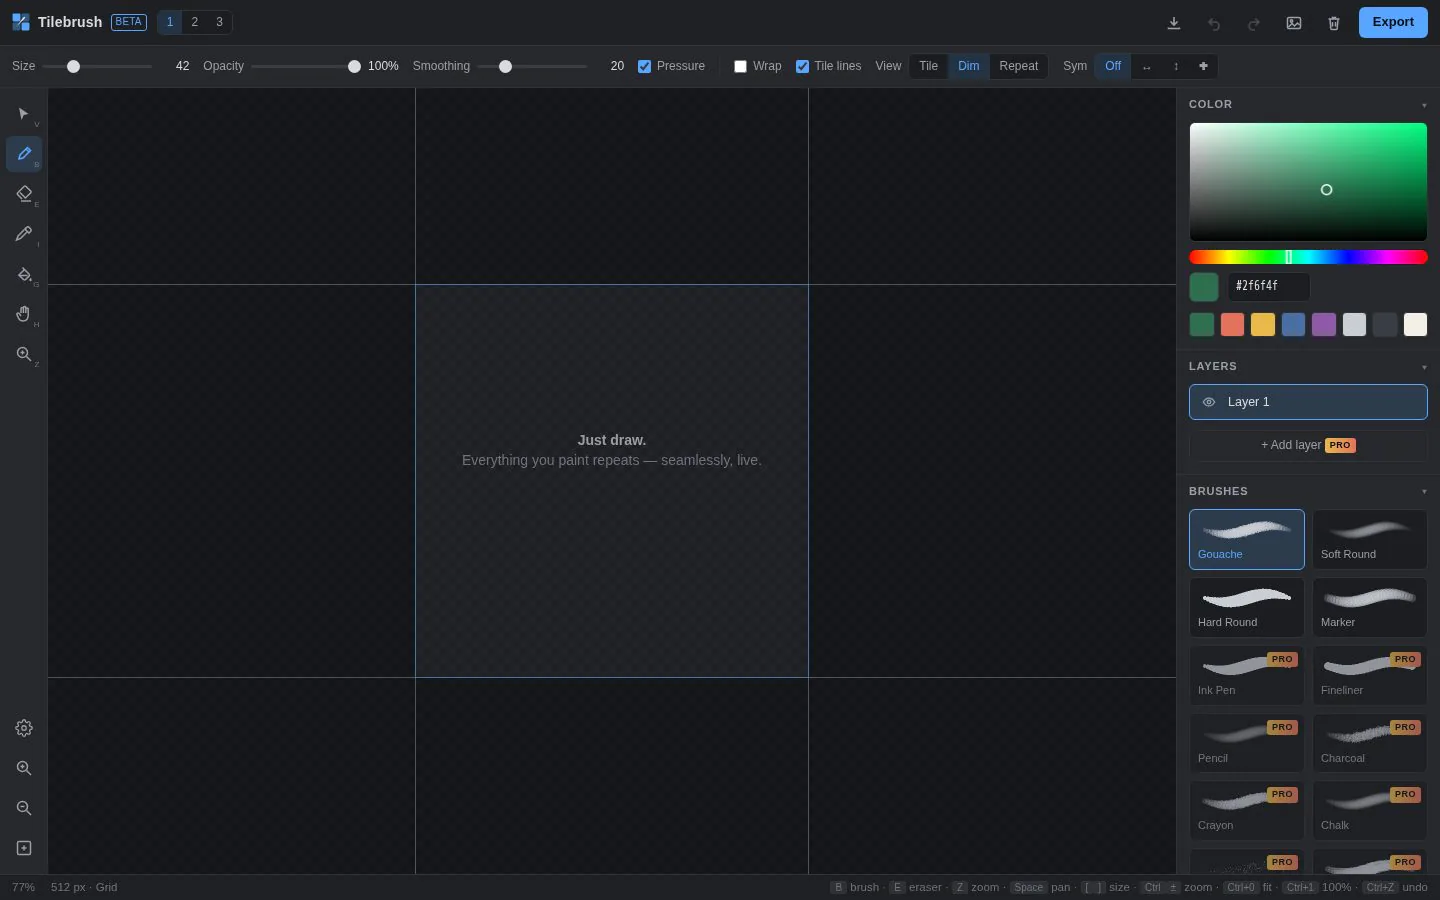Click the download icon in top bar
The height and width of the screenshot is (900, 1440).
pos(1174,23)
